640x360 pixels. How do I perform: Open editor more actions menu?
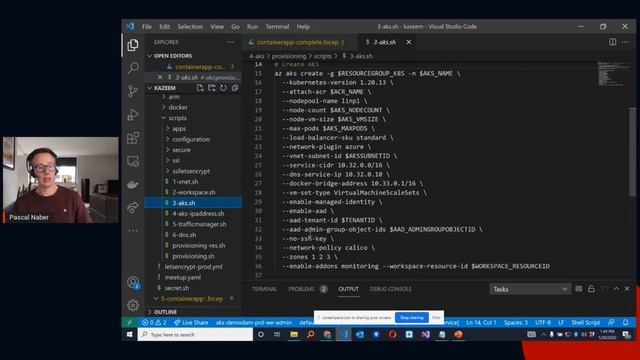click(625, 42)
